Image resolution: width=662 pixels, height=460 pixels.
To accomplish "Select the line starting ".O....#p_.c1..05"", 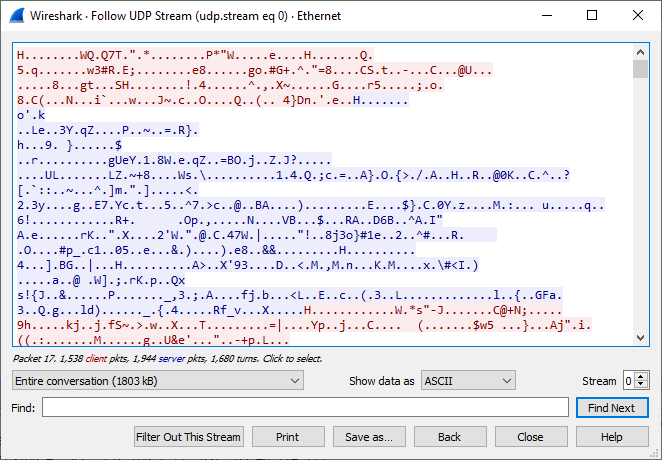I will coord(216,250).
